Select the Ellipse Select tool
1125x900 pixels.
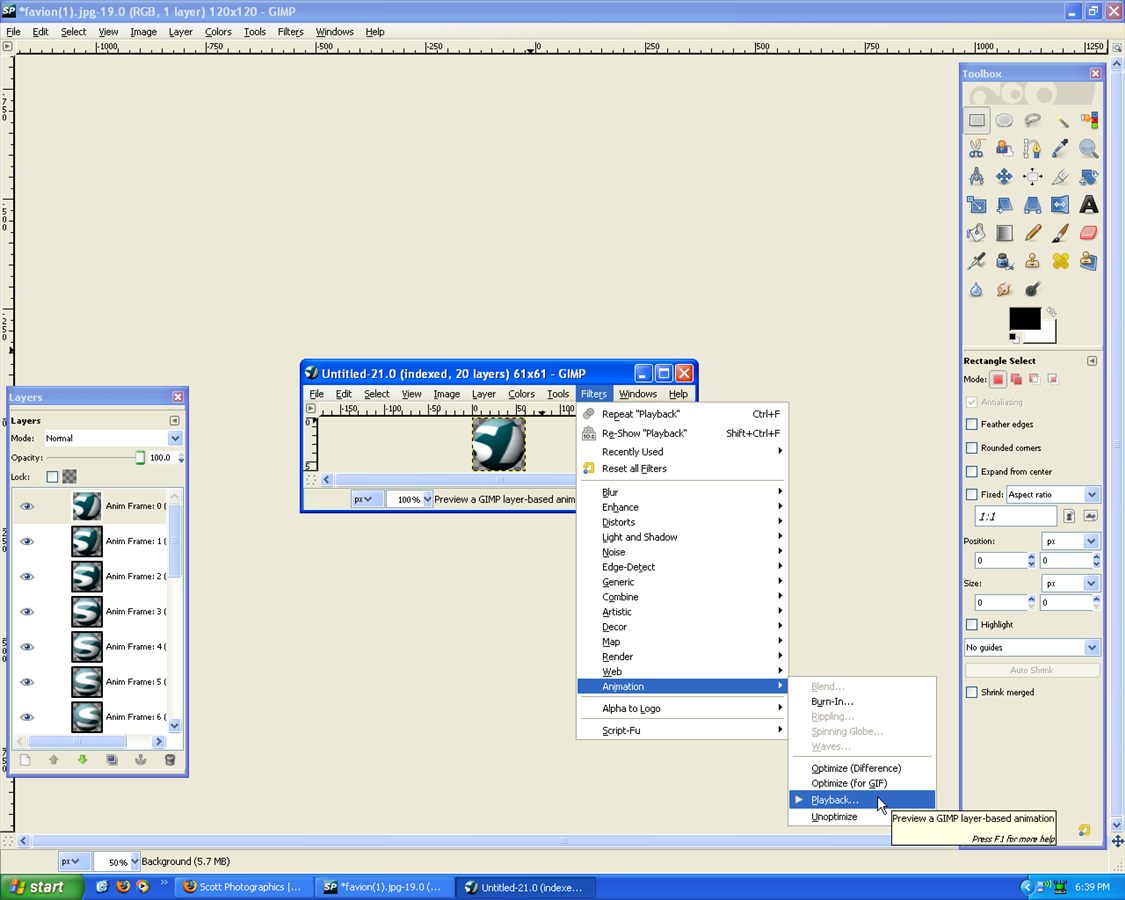(x=1004, y=121)
